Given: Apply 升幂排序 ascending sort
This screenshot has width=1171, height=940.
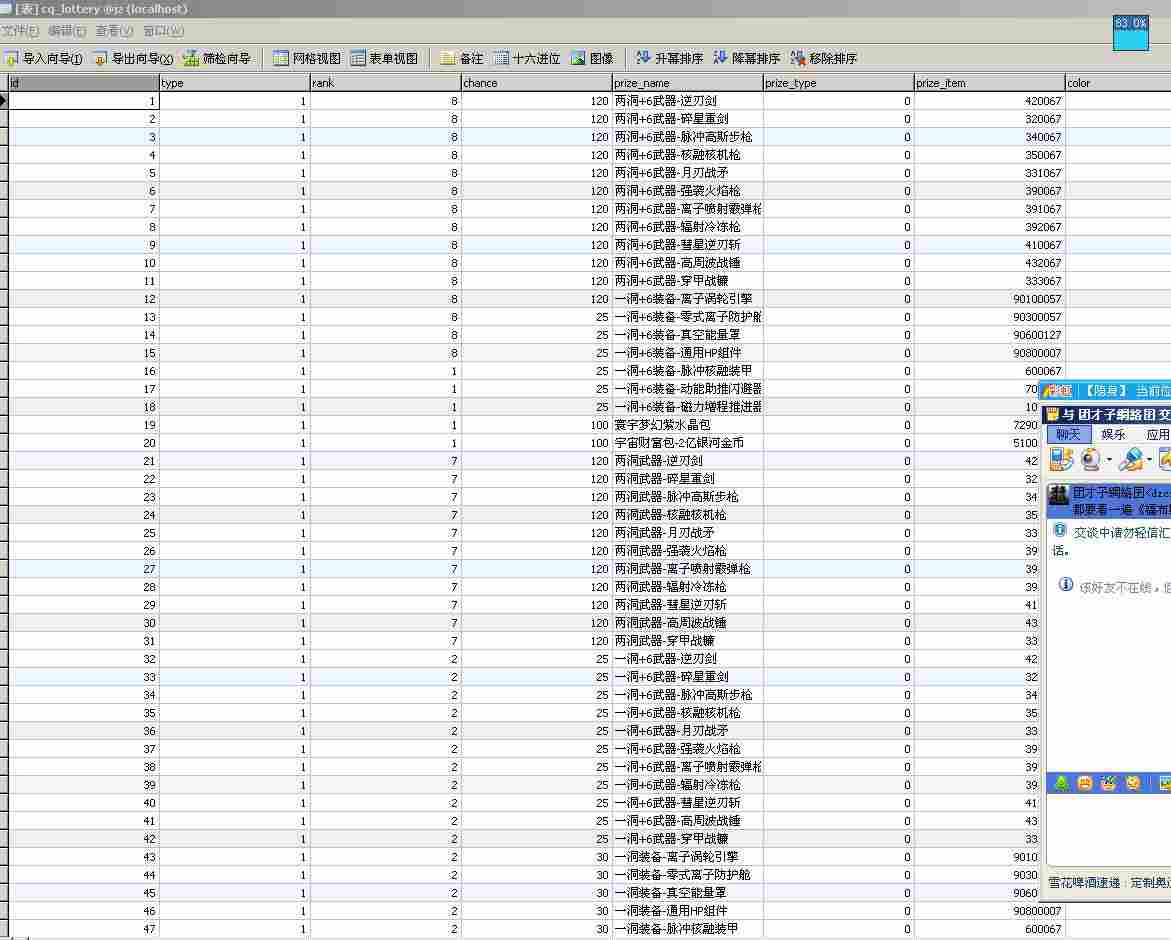Looking at the screenshot, I should pos(669,59).
